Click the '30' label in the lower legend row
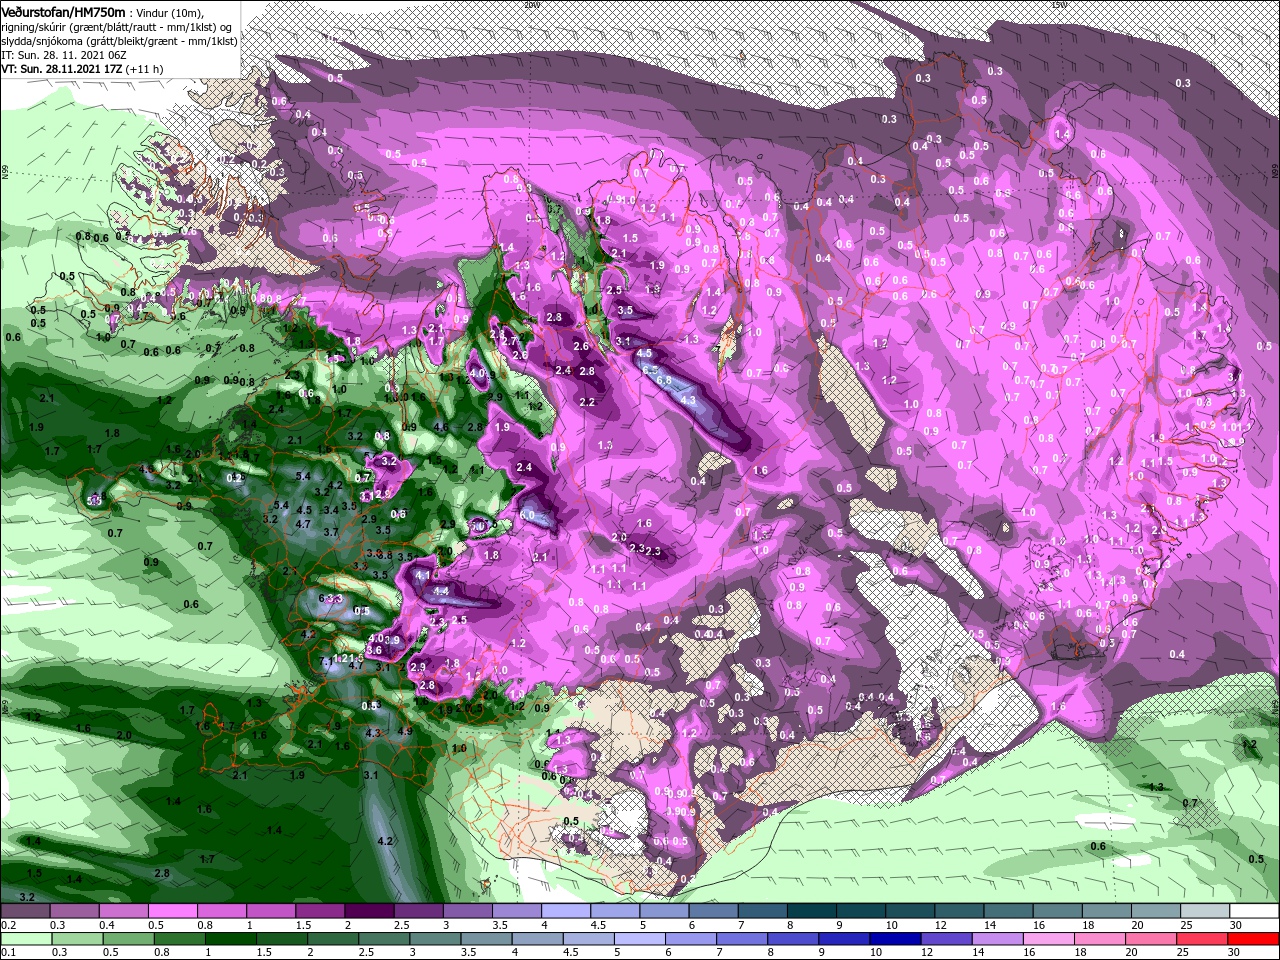The image size is (1280, 960). 1236,952
